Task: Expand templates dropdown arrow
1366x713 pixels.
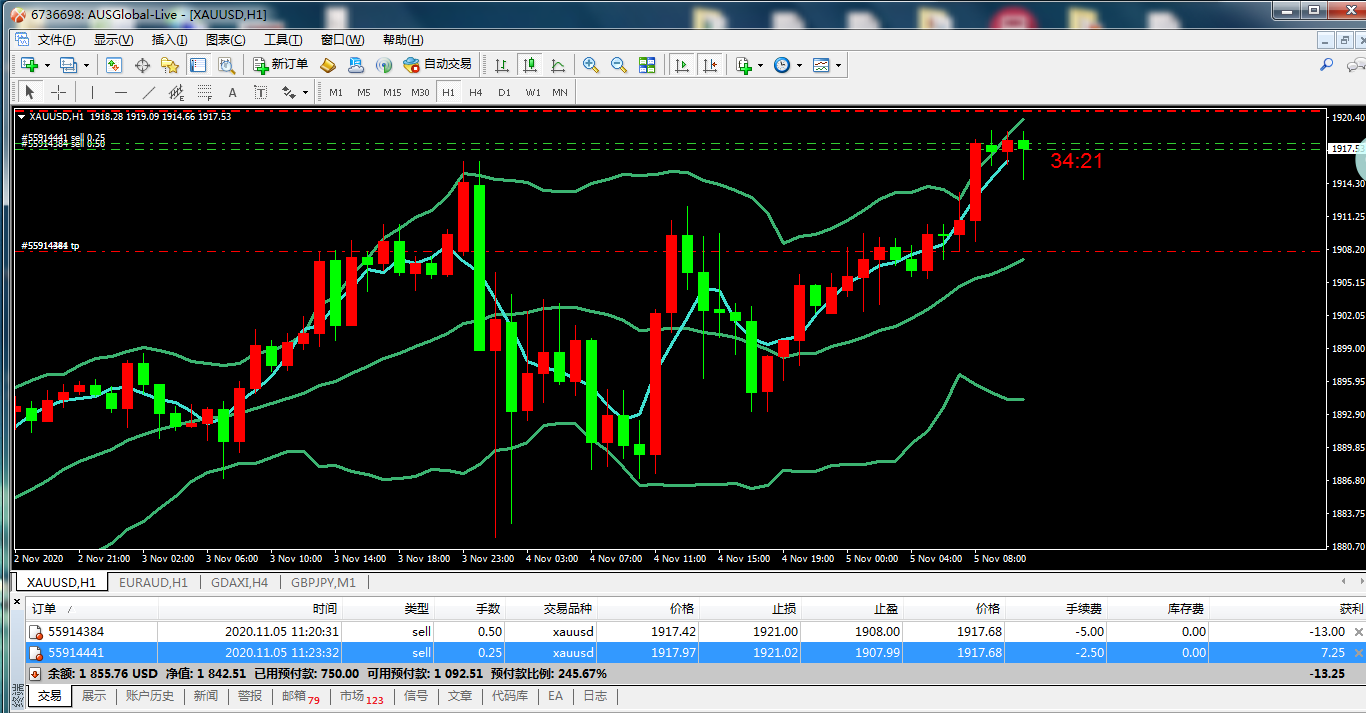Action: click(x=838, y=66)
